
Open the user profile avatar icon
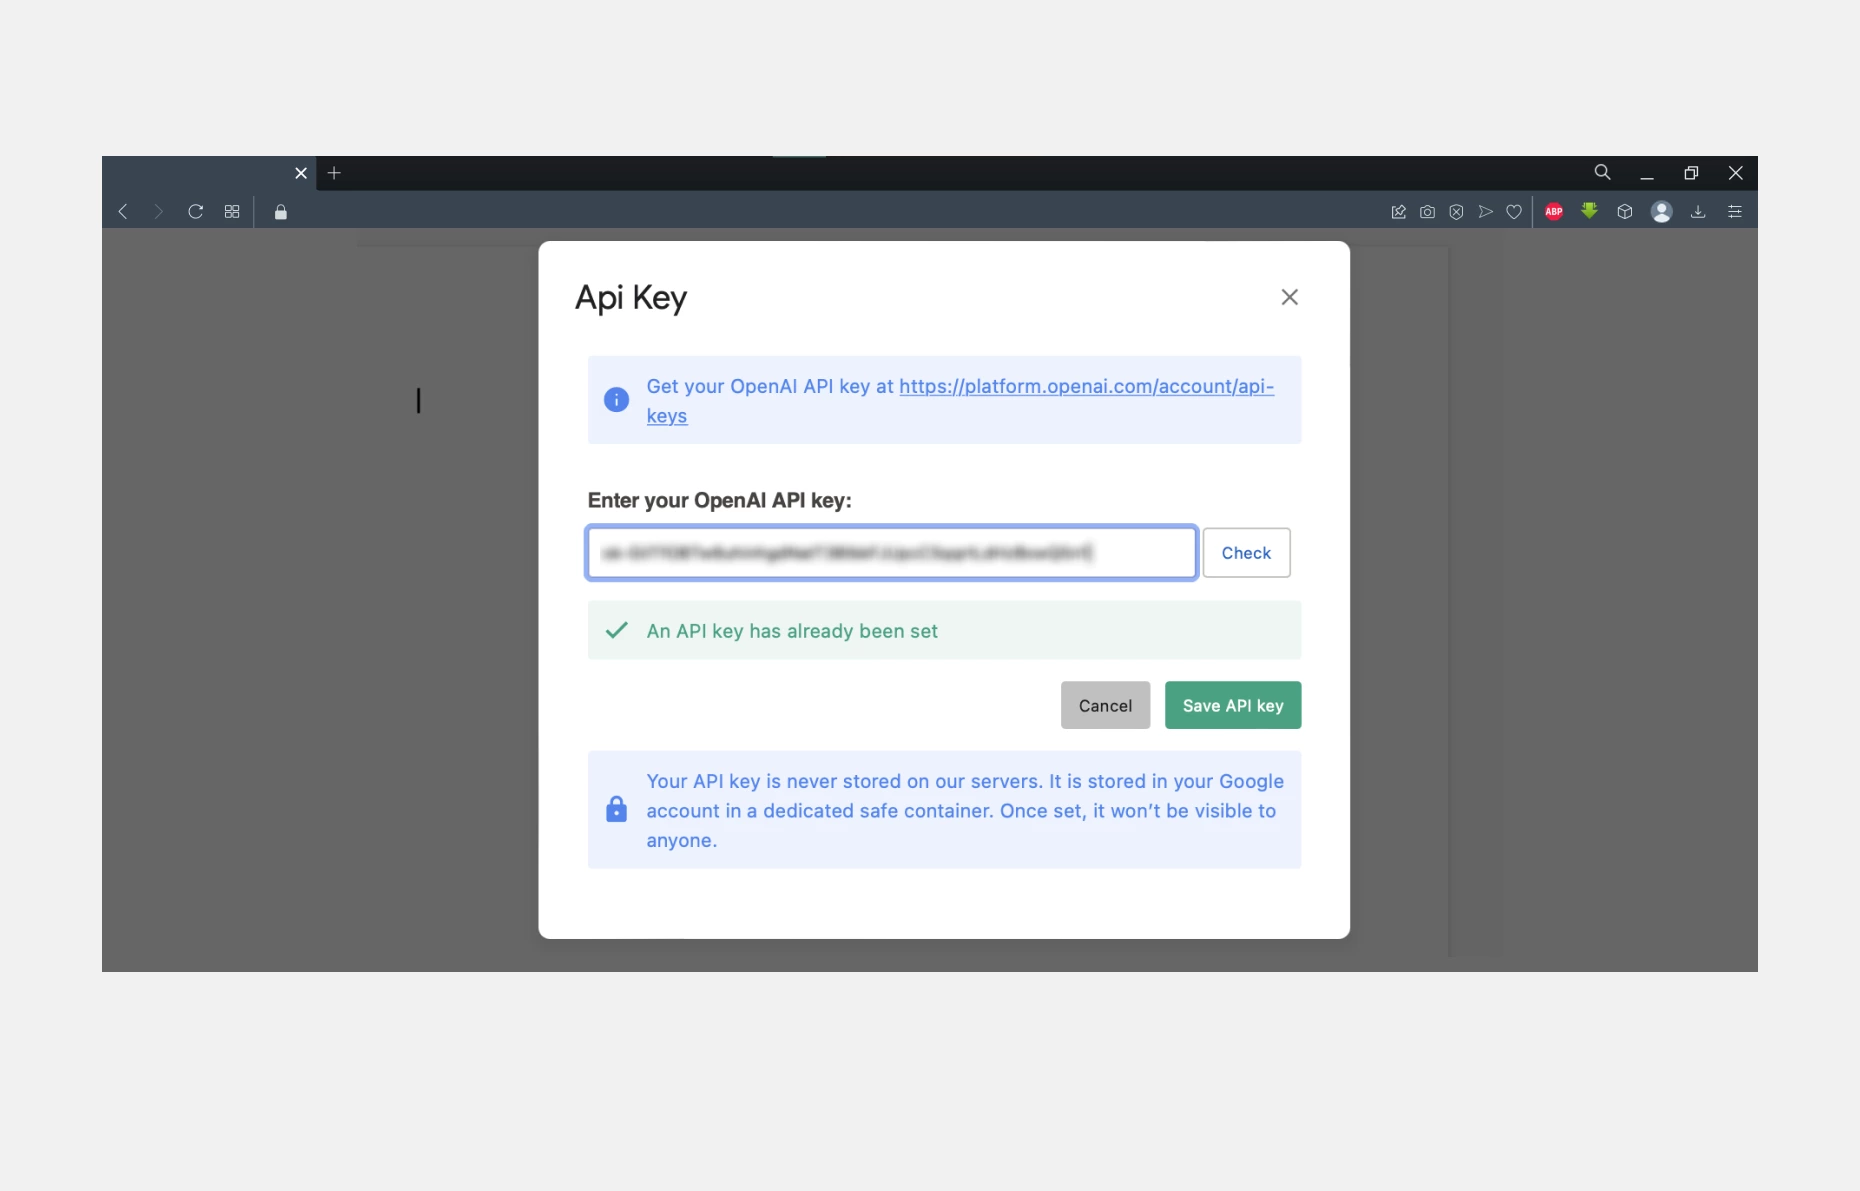click(1661, 212)
